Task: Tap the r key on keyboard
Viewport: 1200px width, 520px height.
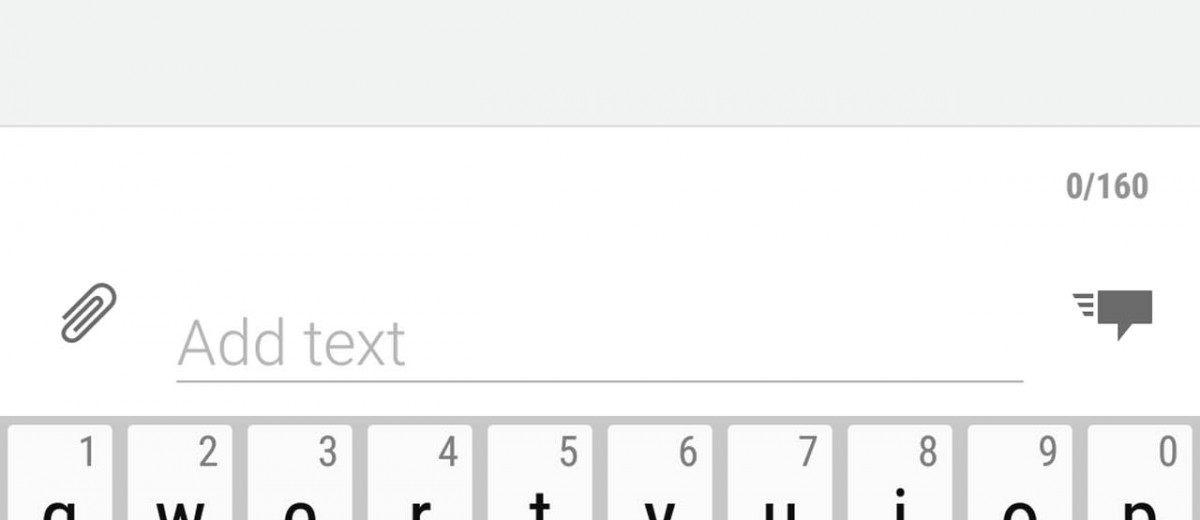Action: [420, 473]
